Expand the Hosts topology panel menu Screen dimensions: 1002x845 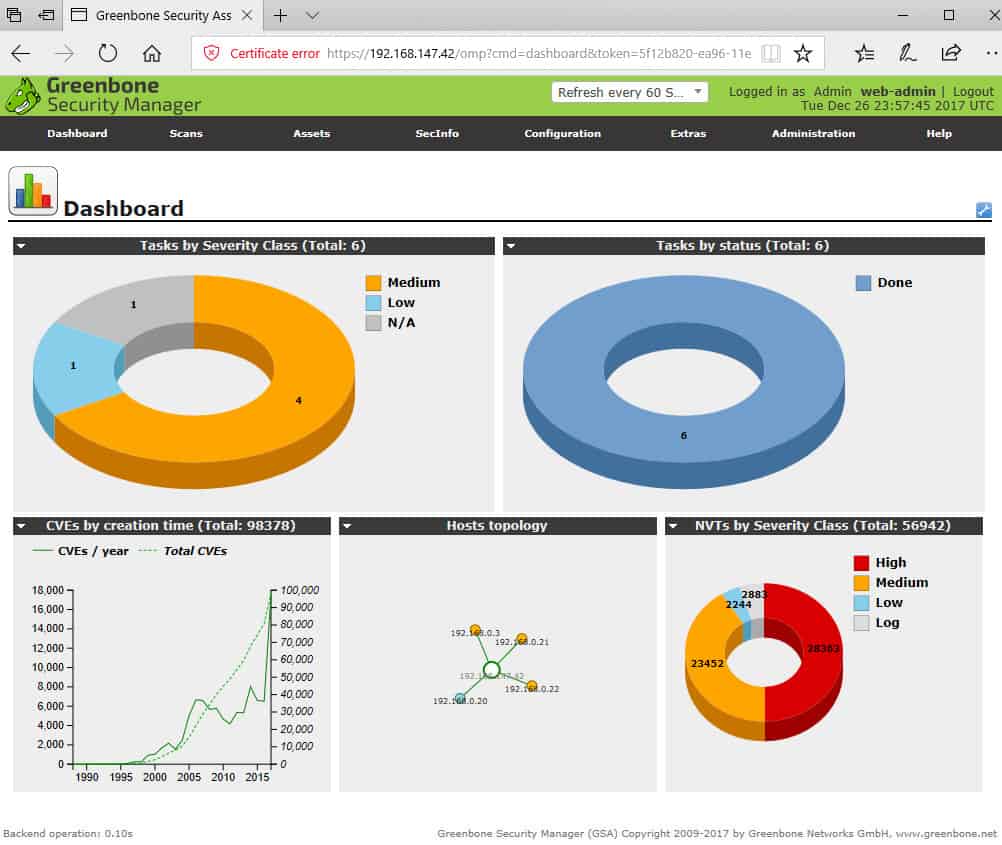click(346, 525)
